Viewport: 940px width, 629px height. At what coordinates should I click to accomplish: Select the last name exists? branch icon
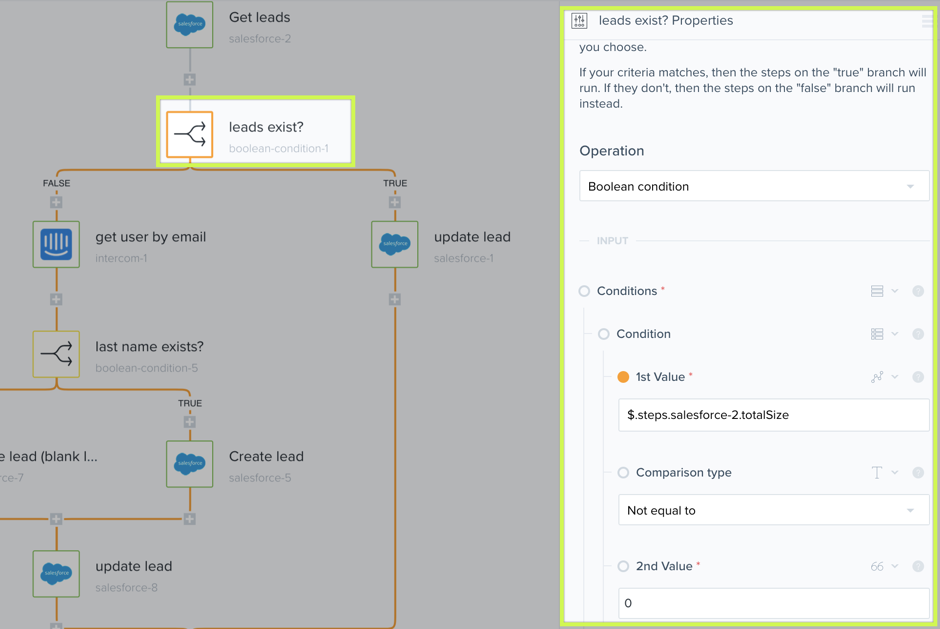pyautogui.click(x=56, y=354)
